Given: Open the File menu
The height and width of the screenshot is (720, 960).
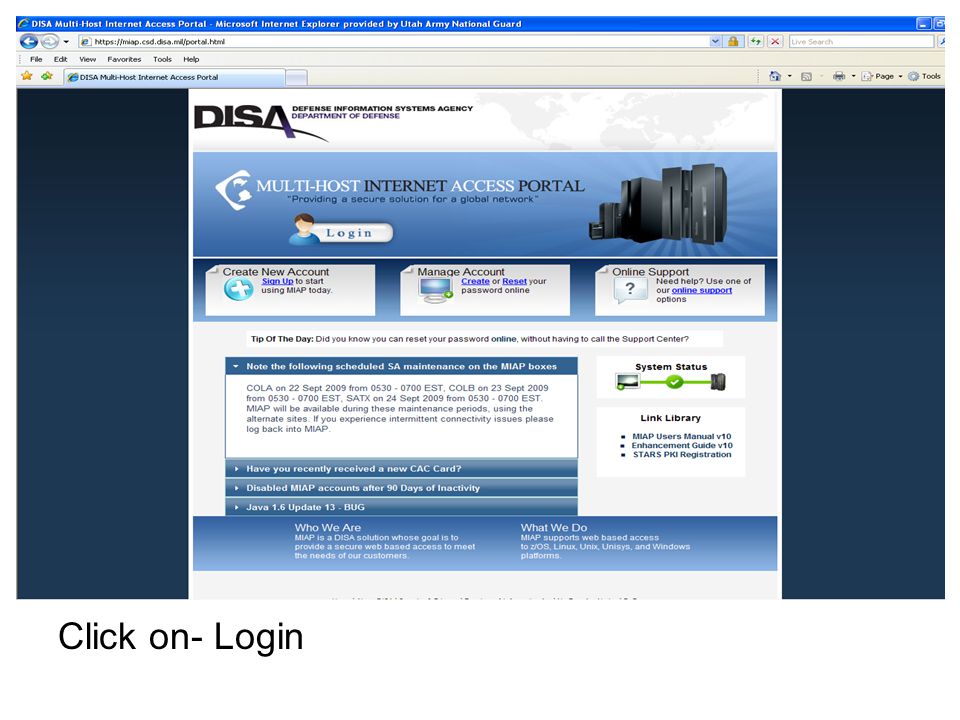Looking at the screenshot, I should coord(36,59).
